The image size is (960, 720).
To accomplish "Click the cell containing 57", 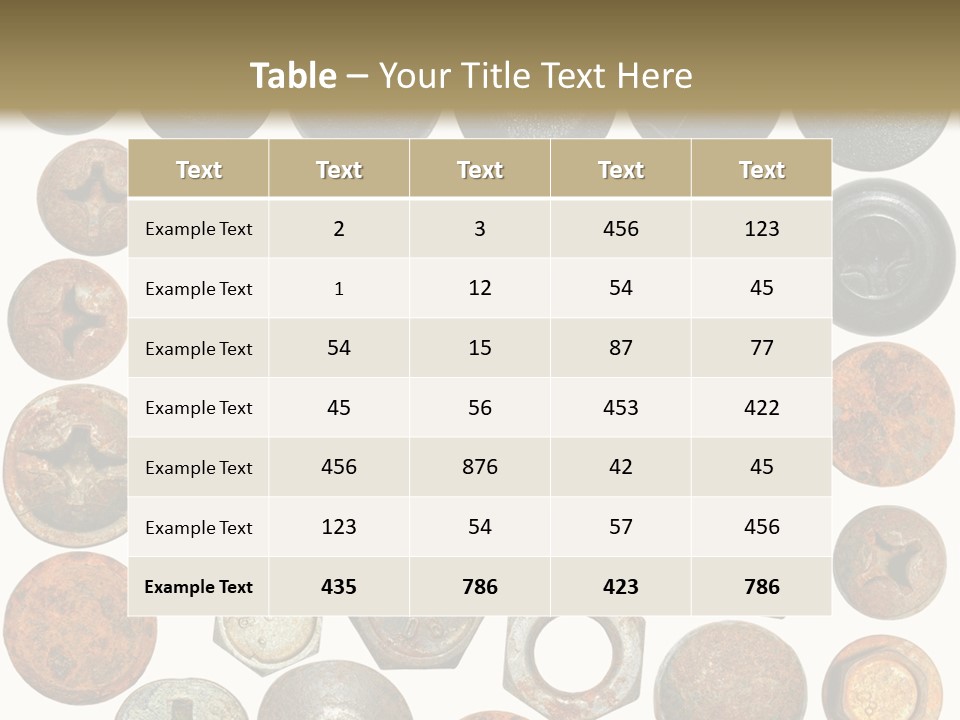I will pyautogui.click(x=621, y=527).
